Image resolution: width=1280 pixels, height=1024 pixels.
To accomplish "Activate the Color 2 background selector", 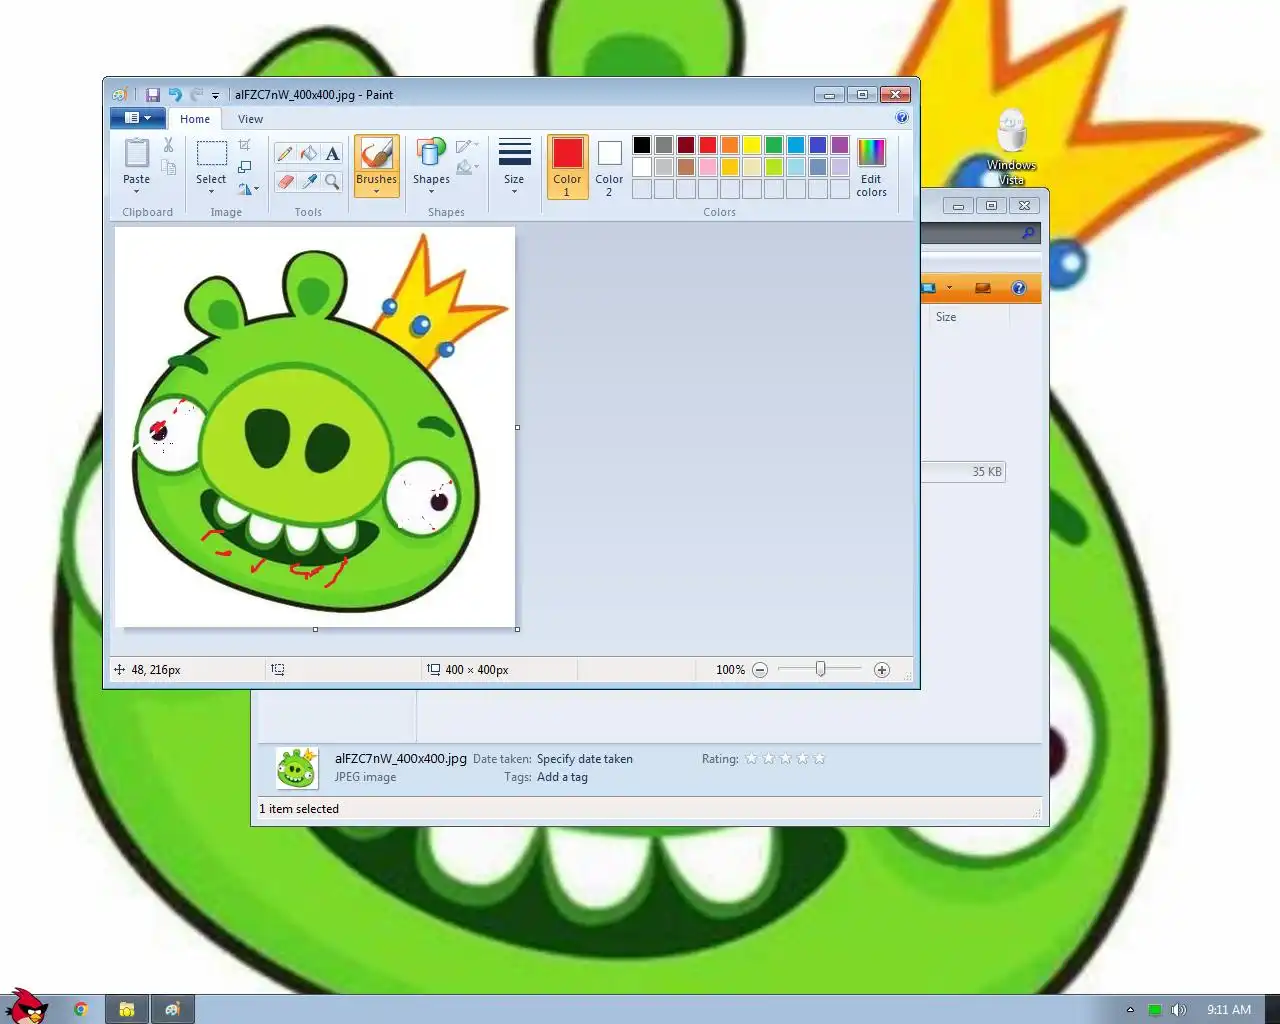I will point(609,167).
